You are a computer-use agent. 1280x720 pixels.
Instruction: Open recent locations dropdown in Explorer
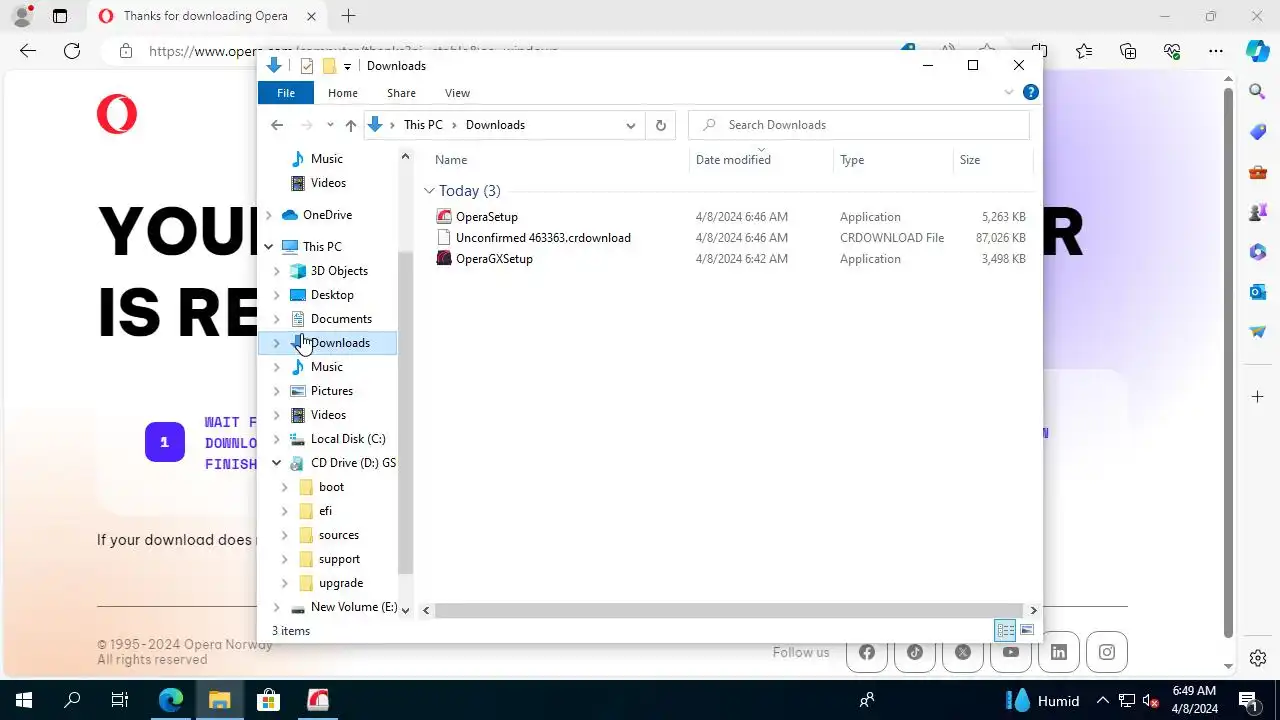pyautogui.click(x=330, y=125)
